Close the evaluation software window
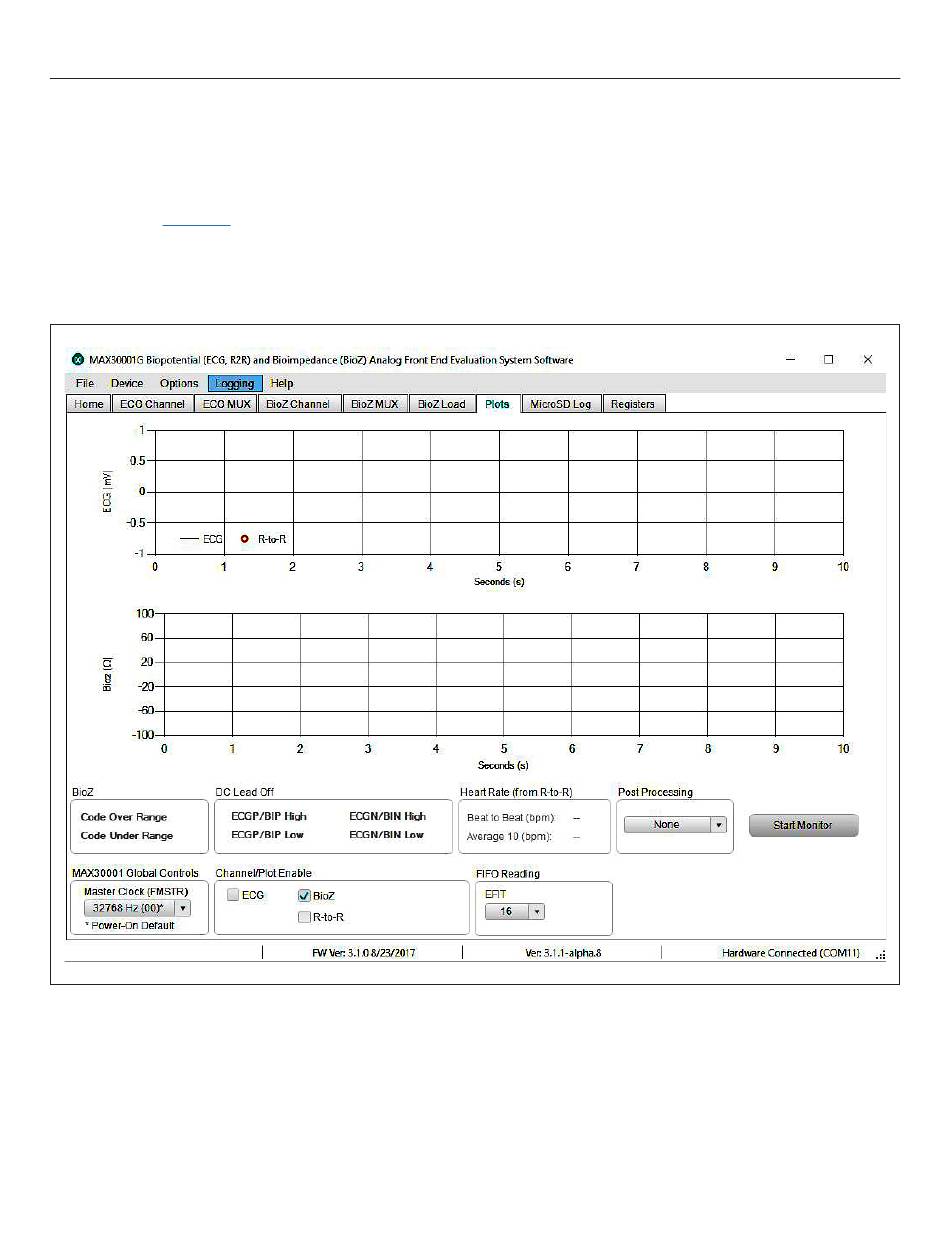Image resolution: width=950 pixels, height=1254 pixels. click(868, 360)
